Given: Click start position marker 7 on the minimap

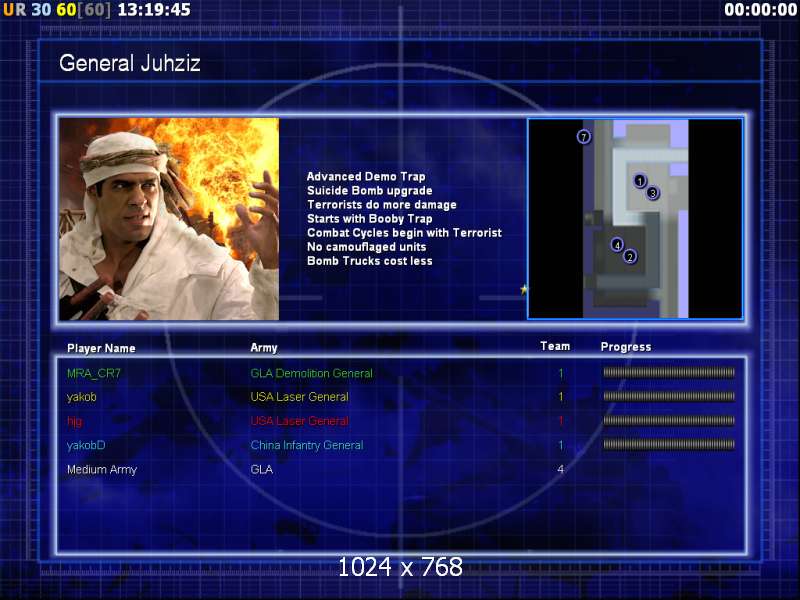Looking at the screenshot, I should point(584,137).
